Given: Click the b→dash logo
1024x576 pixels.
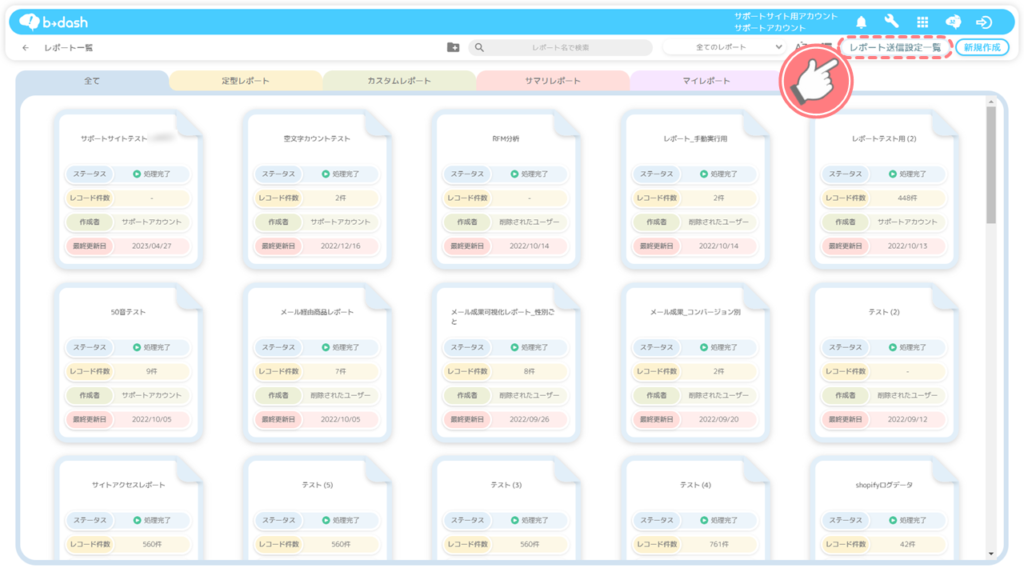Looking at the screenshot, I should coord(53,22).
